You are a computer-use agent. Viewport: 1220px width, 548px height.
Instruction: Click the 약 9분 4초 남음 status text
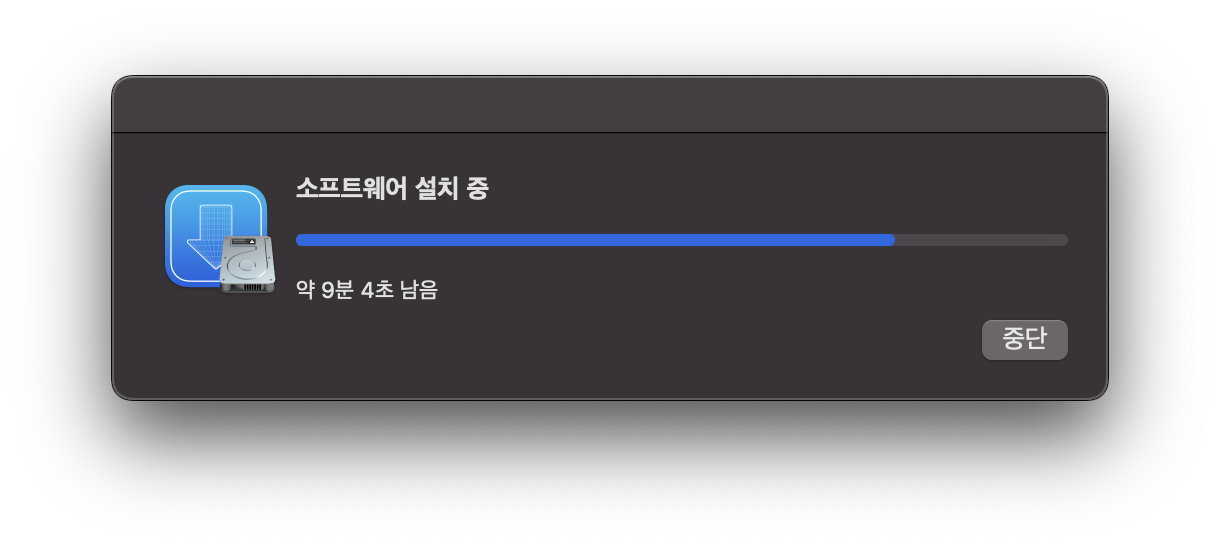(367, 291)
